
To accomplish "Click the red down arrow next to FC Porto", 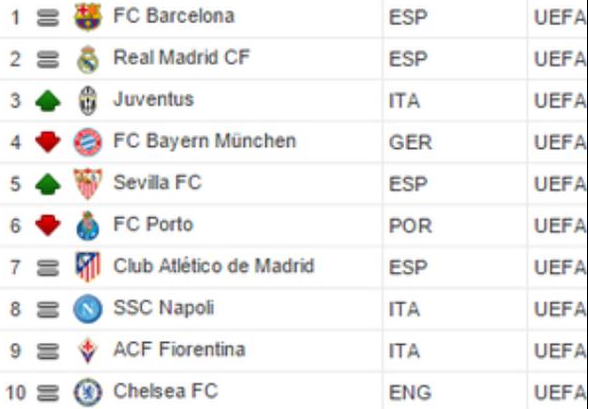I will pyautogui.click(x=48, y=225).
